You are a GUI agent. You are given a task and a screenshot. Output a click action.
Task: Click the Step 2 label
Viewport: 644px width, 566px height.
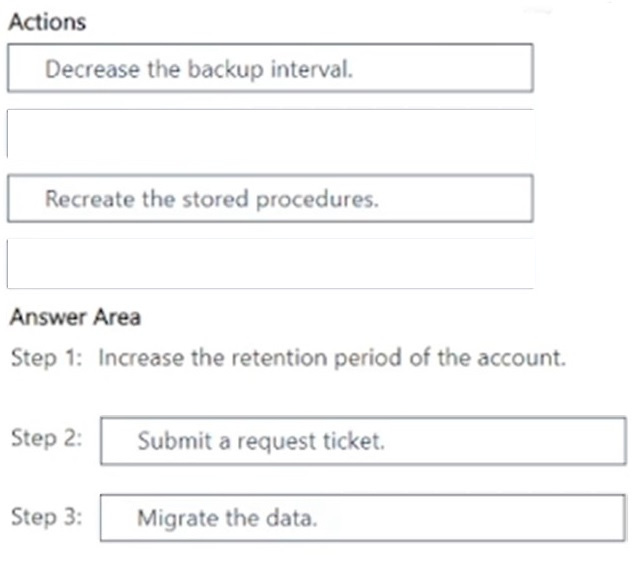46,438
